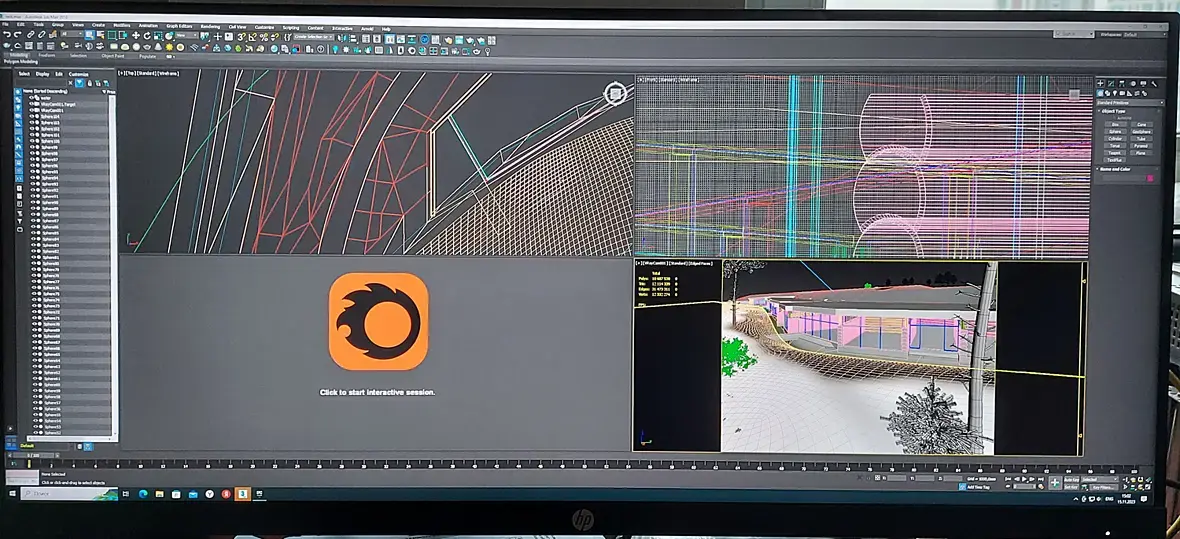Click the Play Animation button

[1023, 479]
